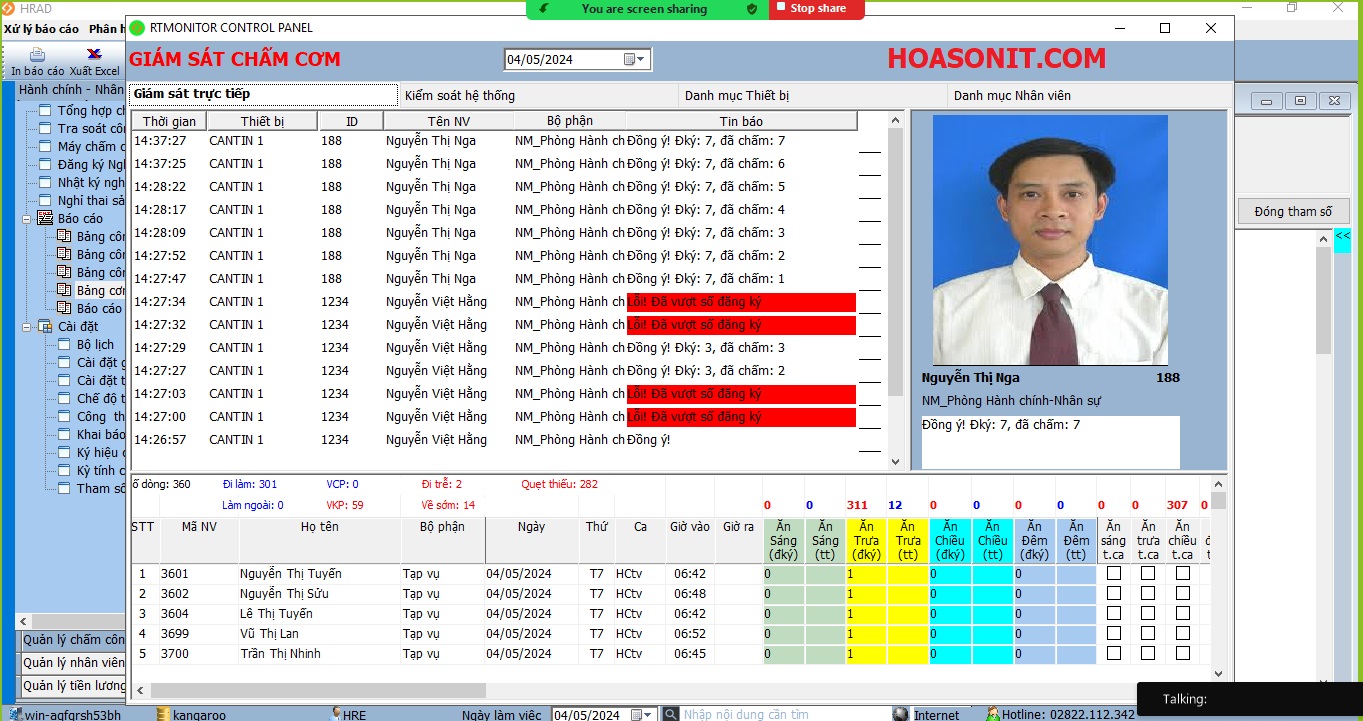Screen dimensions: 1363x721
Task: Tick Ăn chiều t.ca checkbox for row 5
Action: click(1183, 654)
